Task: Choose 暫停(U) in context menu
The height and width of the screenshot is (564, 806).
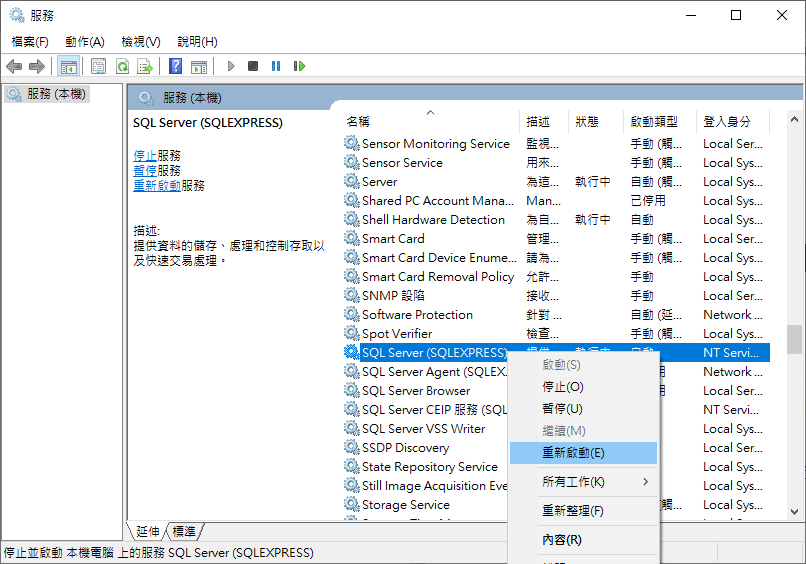Action: point(583,409)
